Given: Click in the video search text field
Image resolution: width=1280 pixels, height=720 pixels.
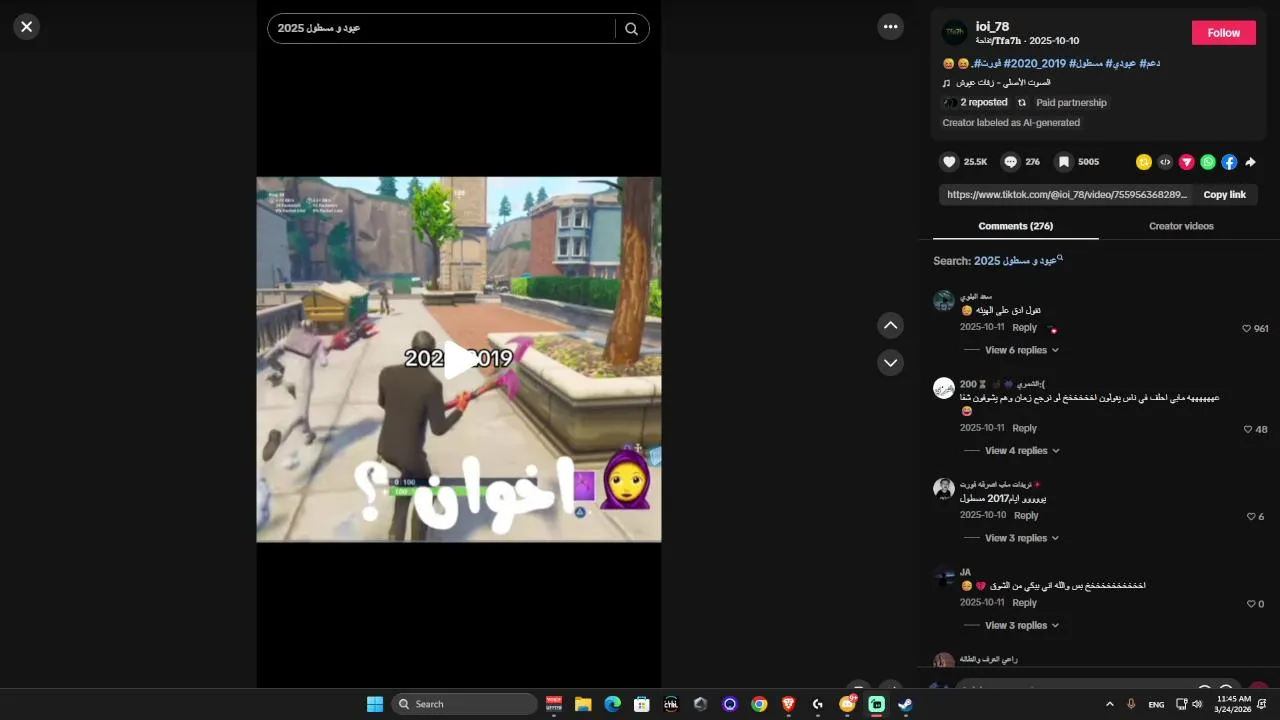Looking at the screenshot, I should [444, 29].
